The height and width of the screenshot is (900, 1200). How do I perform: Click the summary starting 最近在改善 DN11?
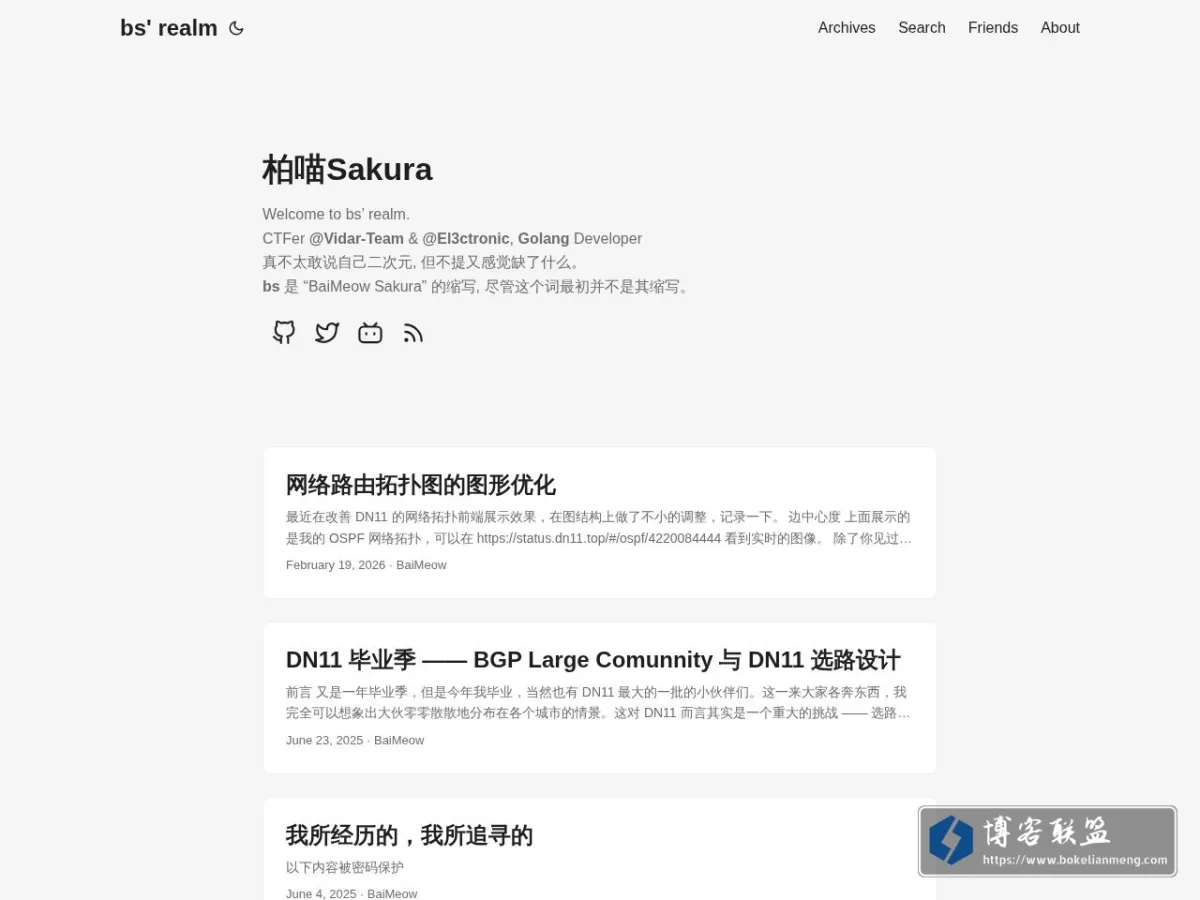click(x=599, y=528)
